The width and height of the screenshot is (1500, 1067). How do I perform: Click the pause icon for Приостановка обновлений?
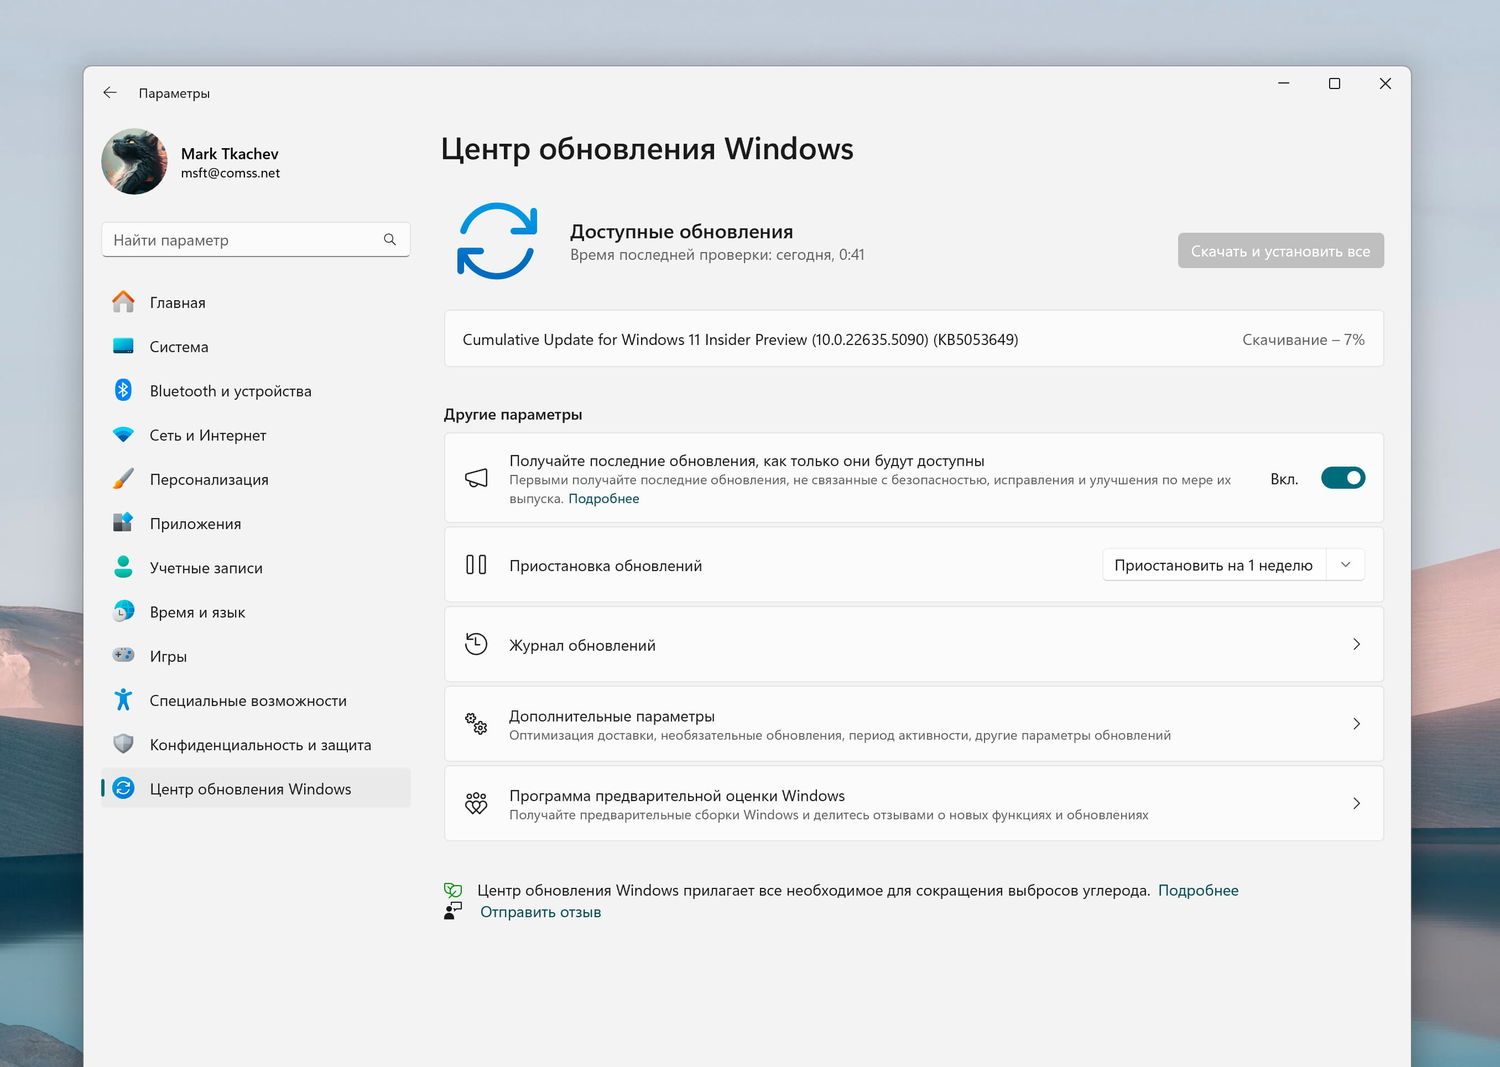(476, 565)
